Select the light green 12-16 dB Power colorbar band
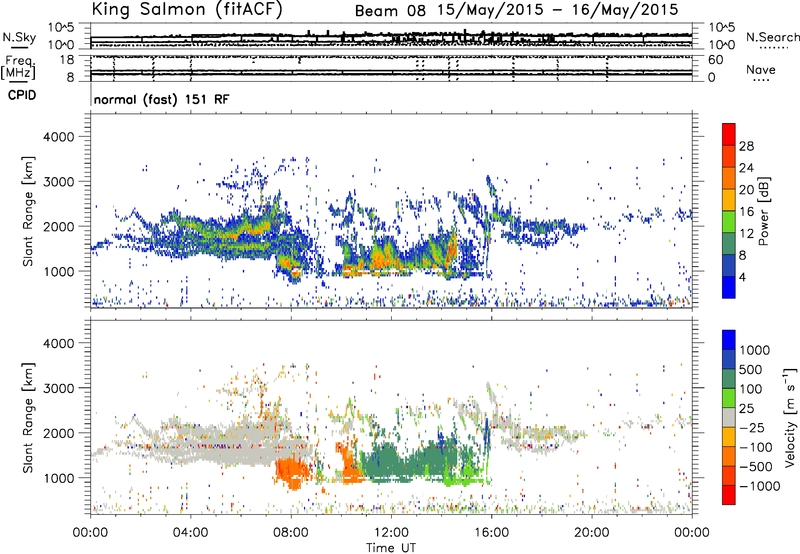 [729, 221]
